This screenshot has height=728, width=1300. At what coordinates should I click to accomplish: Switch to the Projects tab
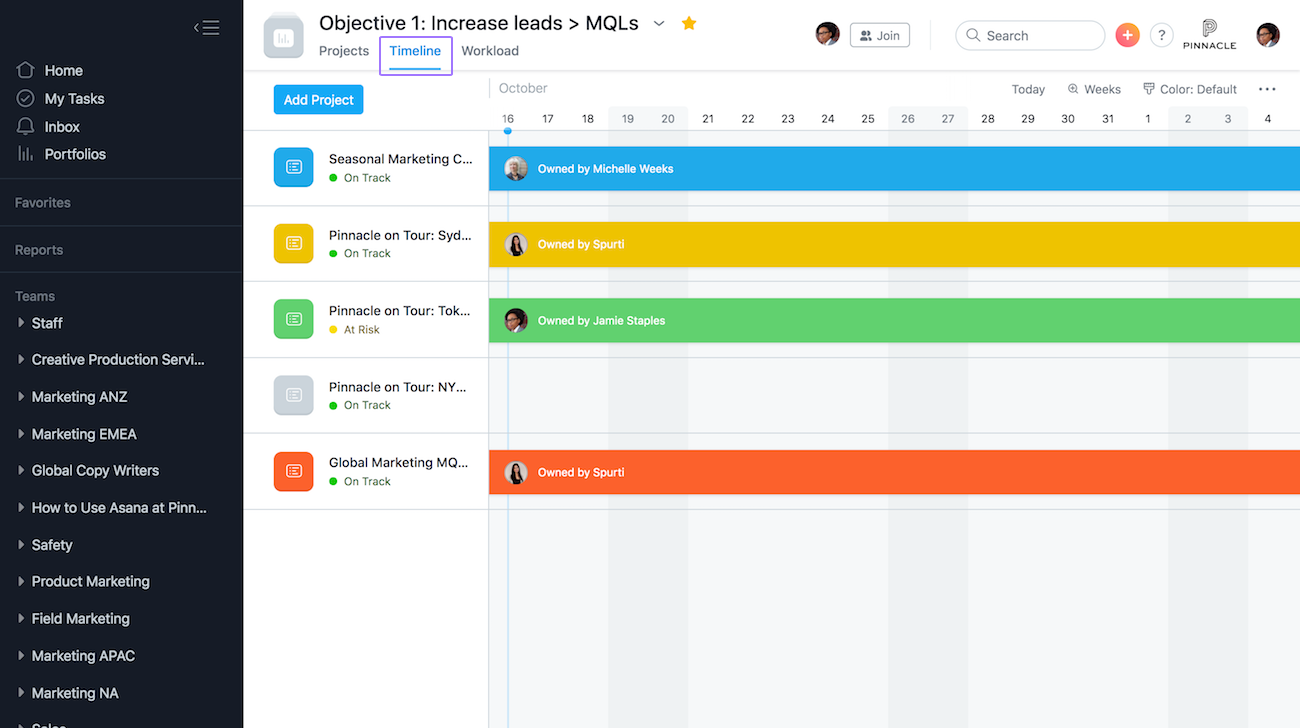pyautogui.click(x=344, y=51)
